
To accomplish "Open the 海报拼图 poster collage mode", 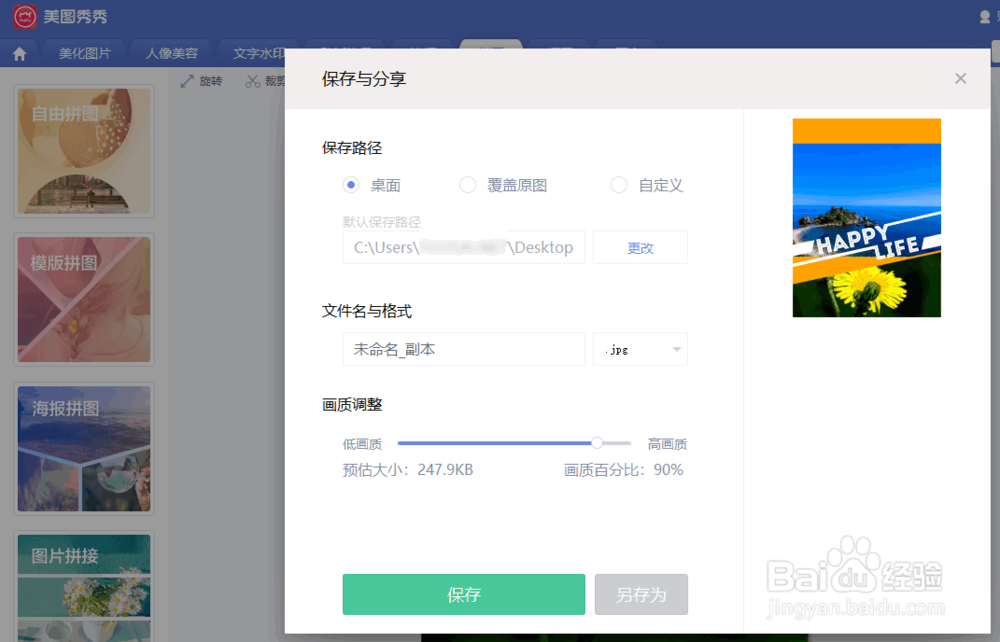I will [x=83, y=447].
